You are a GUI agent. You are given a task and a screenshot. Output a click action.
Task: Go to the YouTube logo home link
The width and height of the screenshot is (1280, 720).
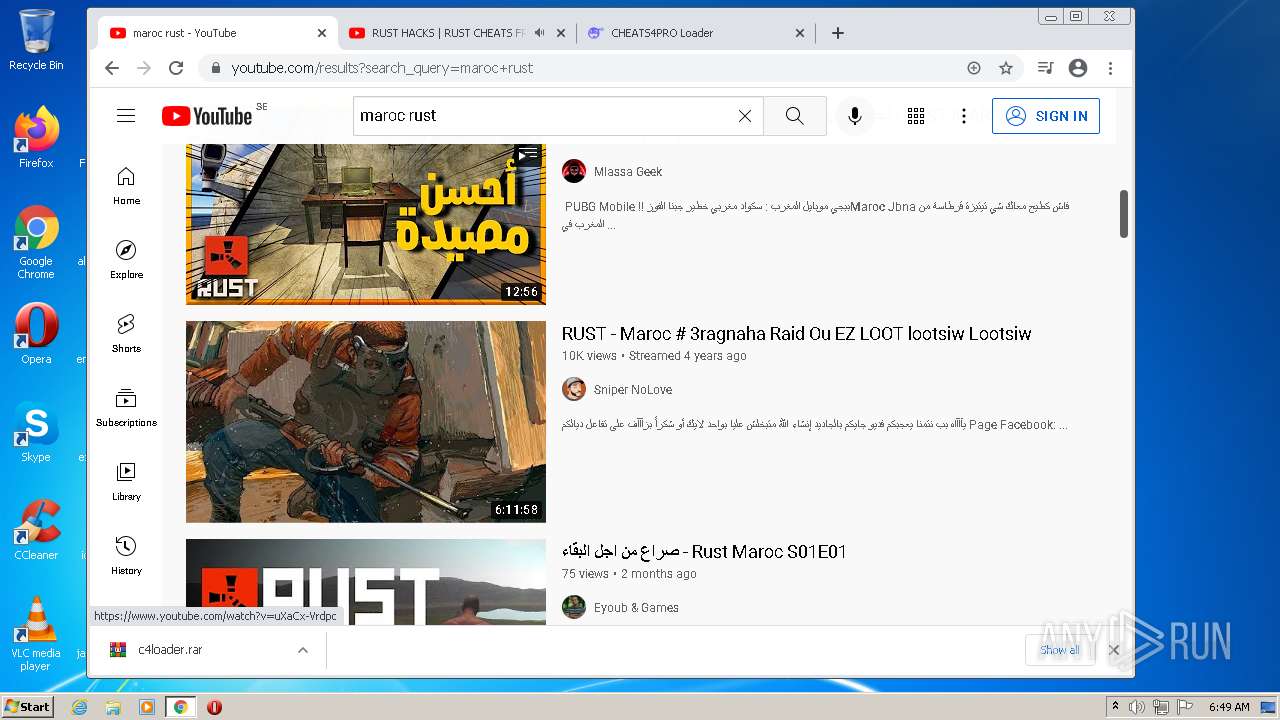(x=207, y=116)
